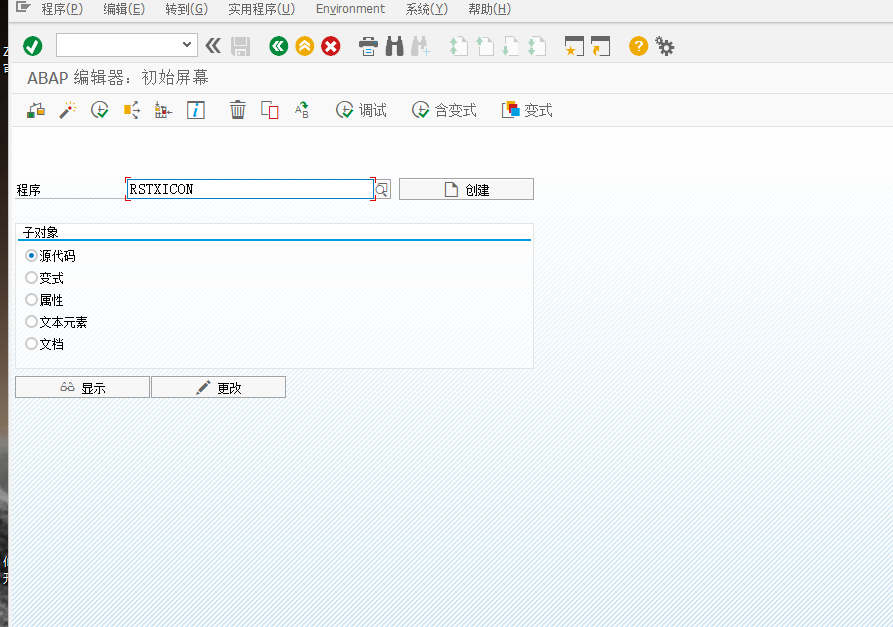Image resolution: width=893 pixels, height=627 pixels.
Task: Click the 创建 (Create) button
Action: tap(466, 189)
